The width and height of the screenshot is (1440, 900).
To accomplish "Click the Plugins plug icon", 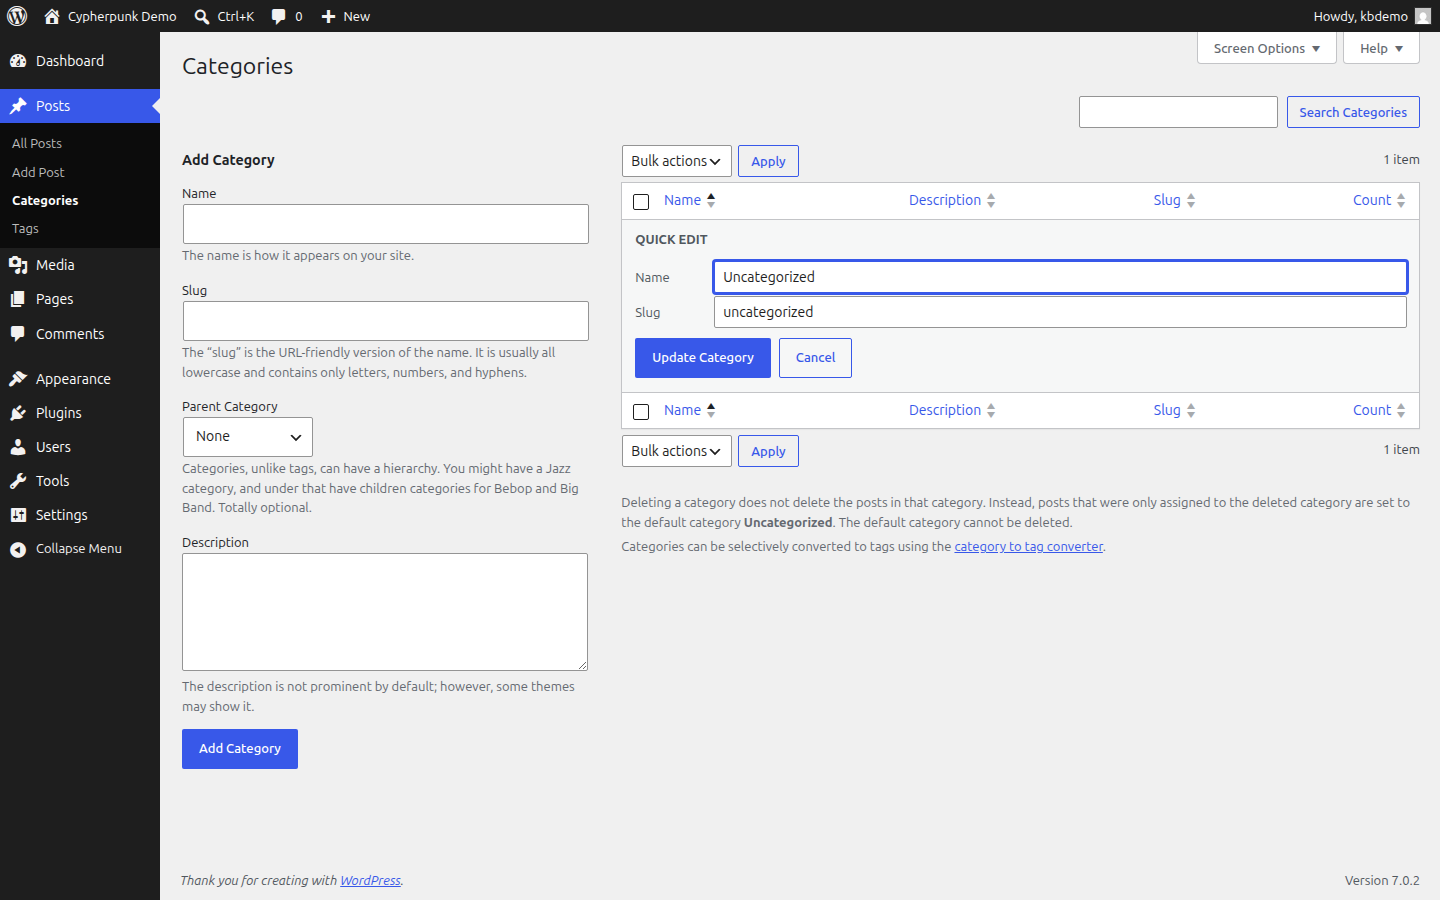I will tap(18, 413).
